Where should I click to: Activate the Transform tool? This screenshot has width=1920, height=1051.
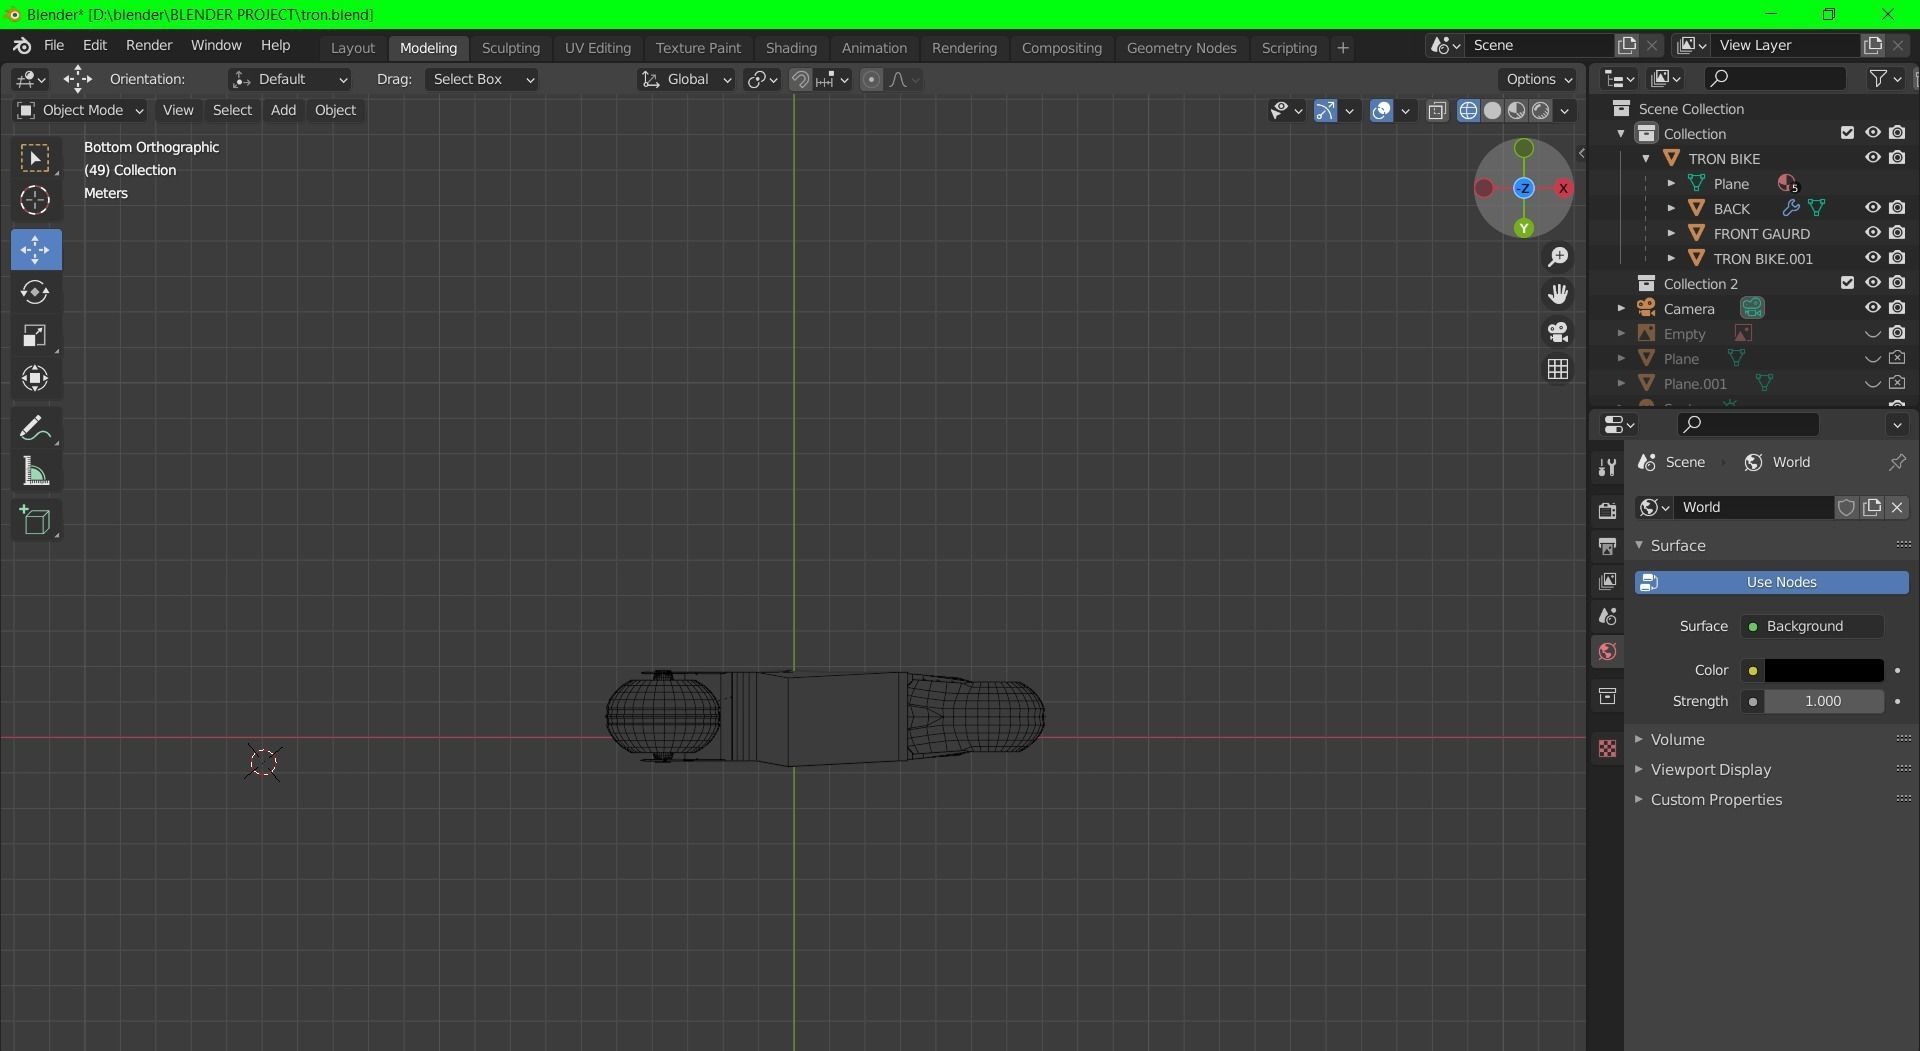coord(36,378)
